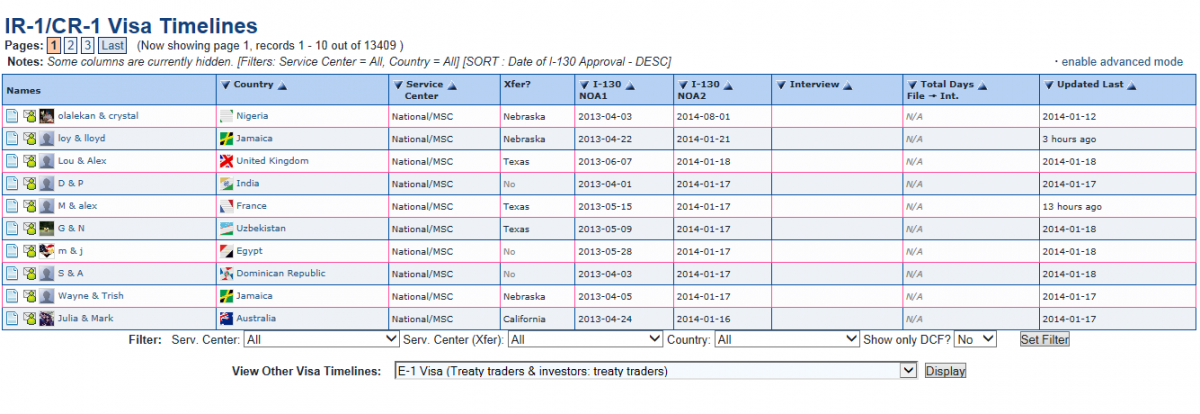Open timeline document icon for m & j

pyautogui.click(x=12, y=251)
